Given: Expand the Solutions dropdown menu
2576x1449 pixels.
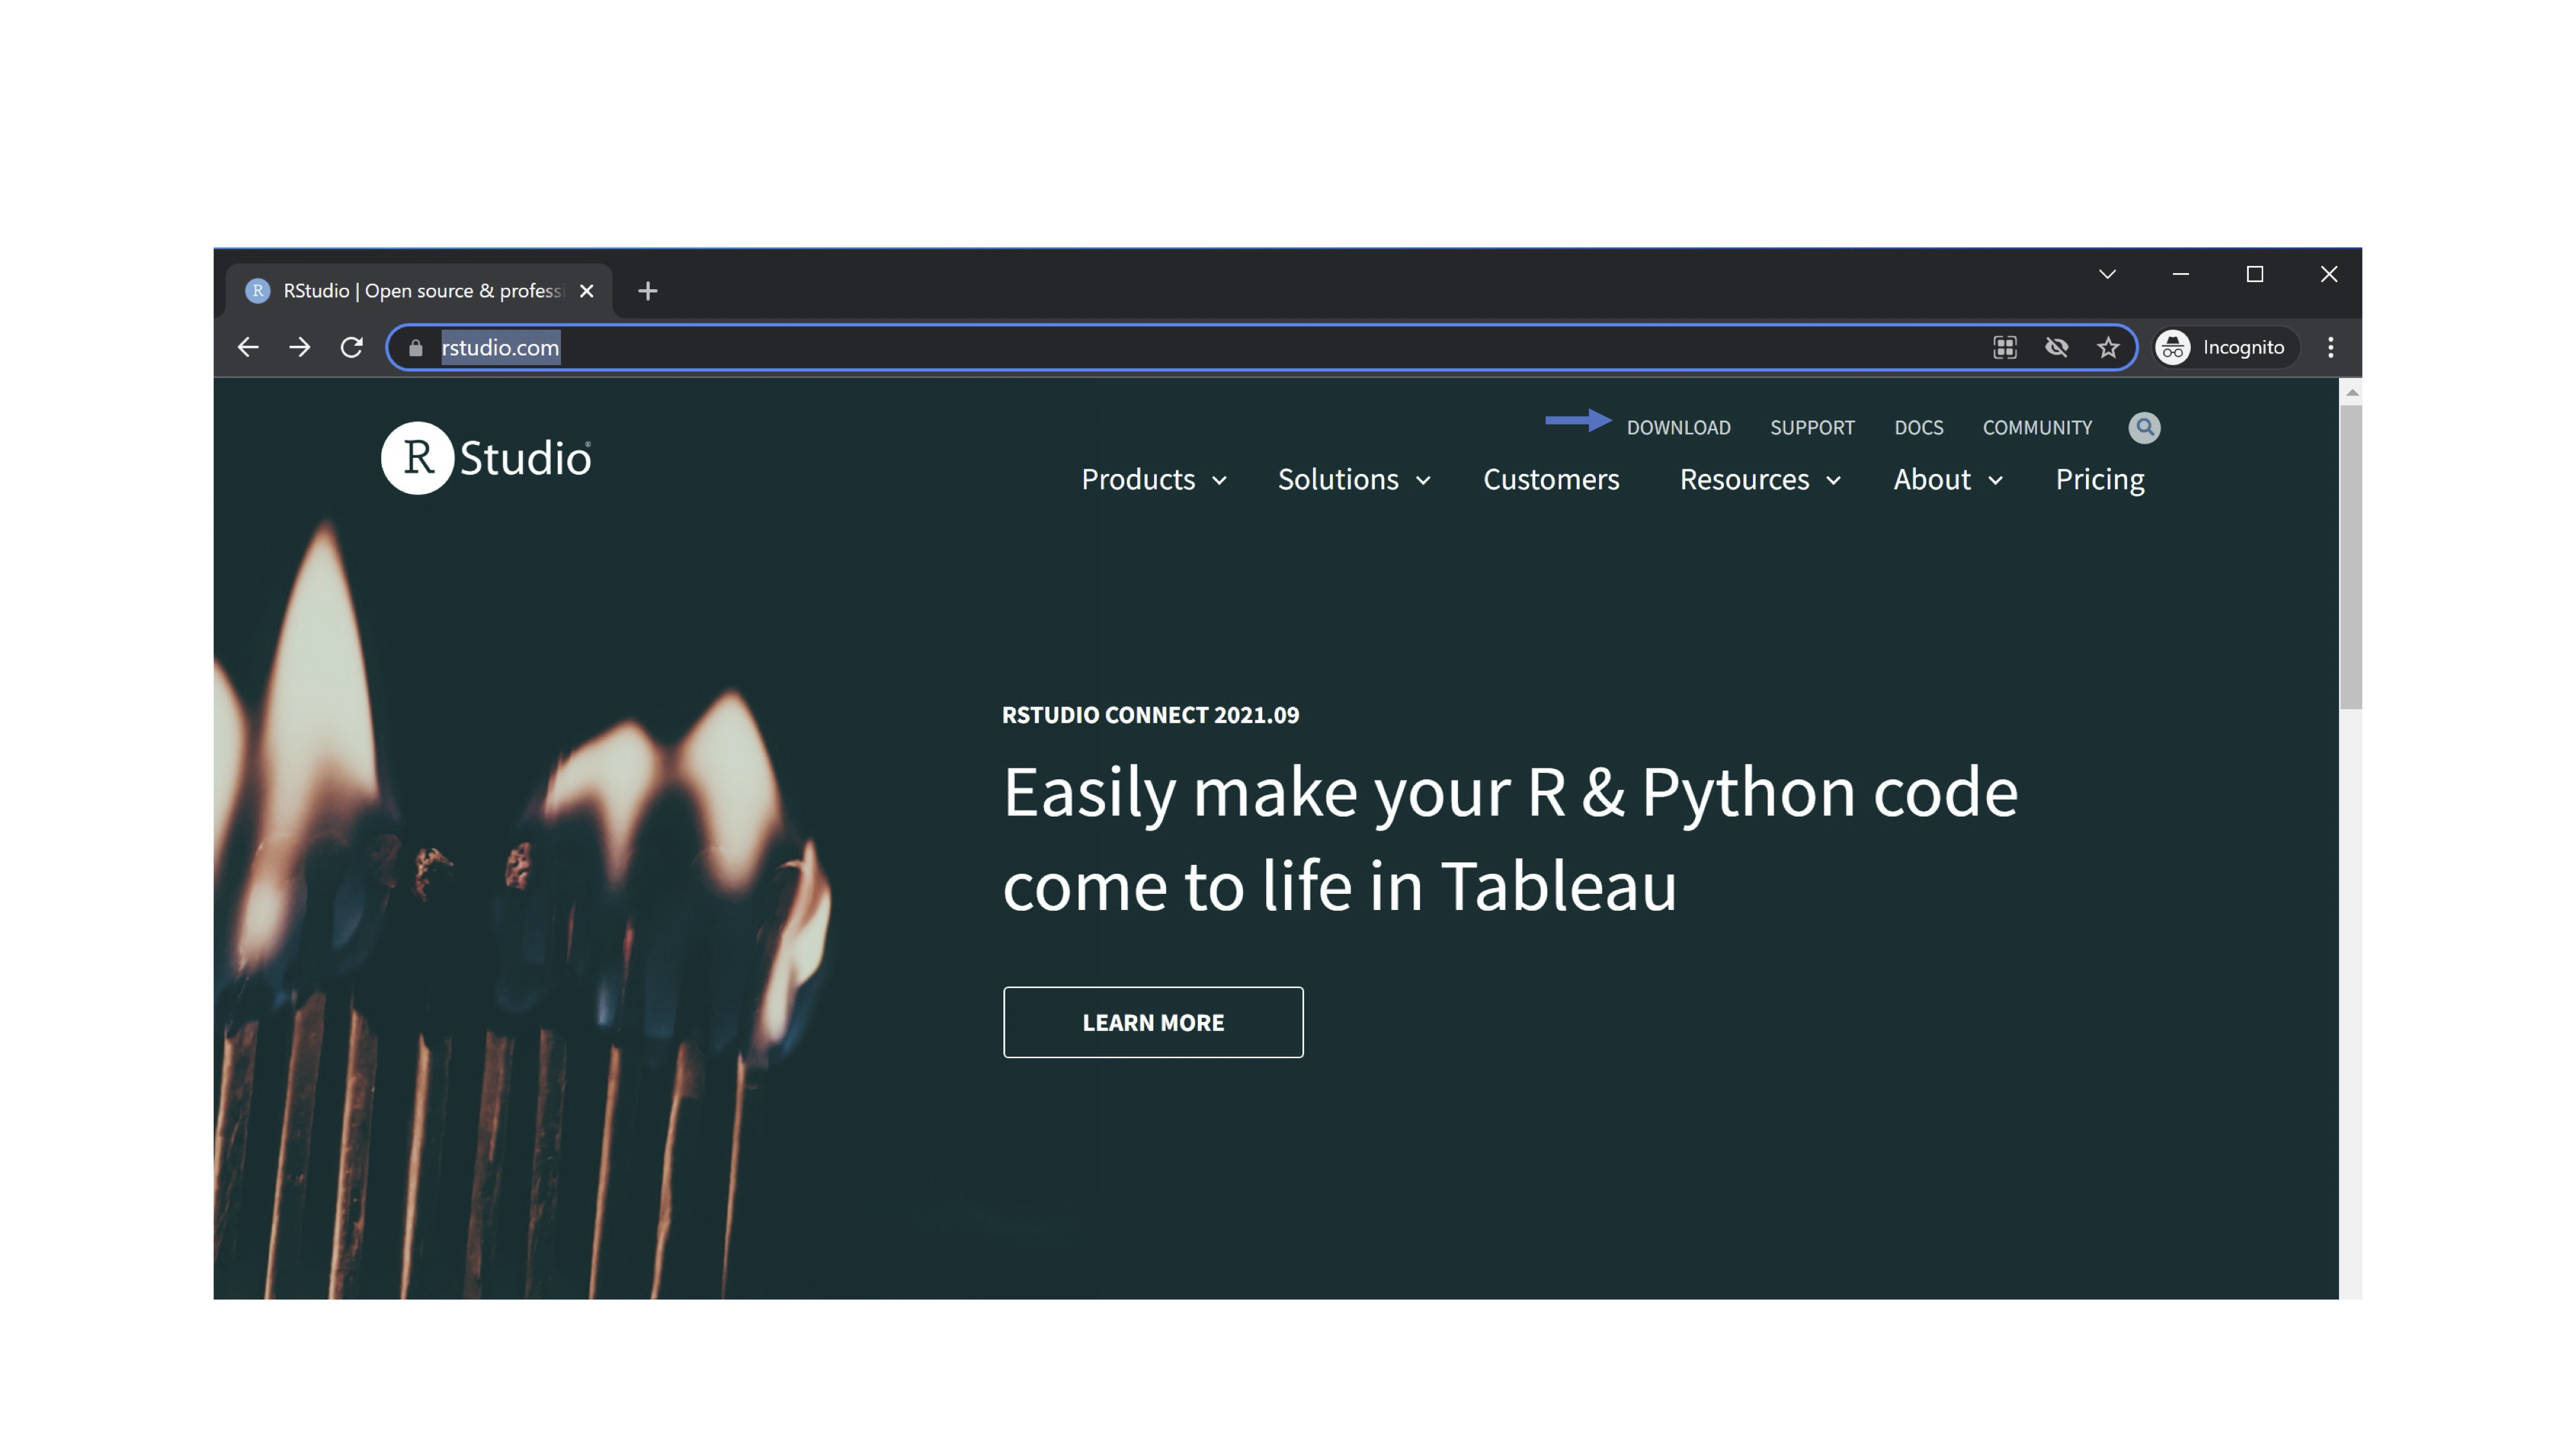Looking at the screenshot, I should (1353, 479).
